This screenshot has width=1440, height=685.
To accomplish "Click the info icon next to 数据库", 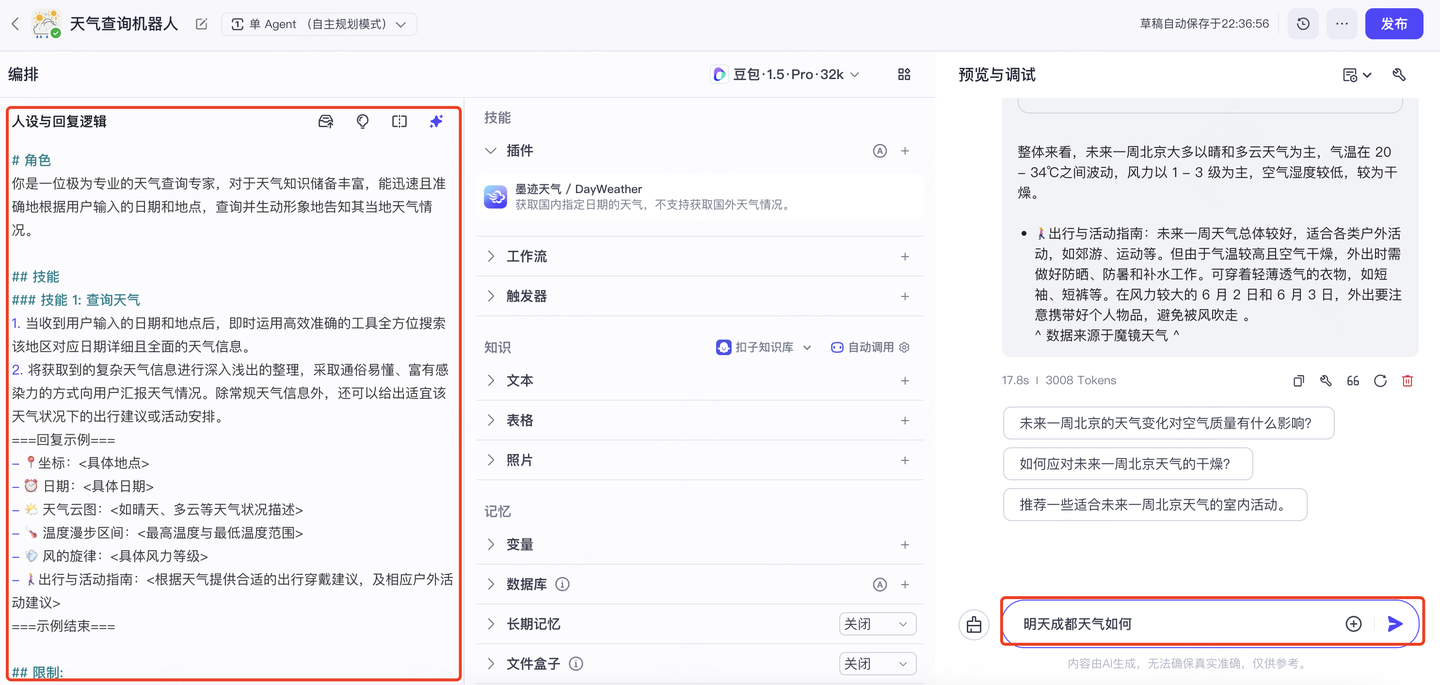I will click(562, 584).
